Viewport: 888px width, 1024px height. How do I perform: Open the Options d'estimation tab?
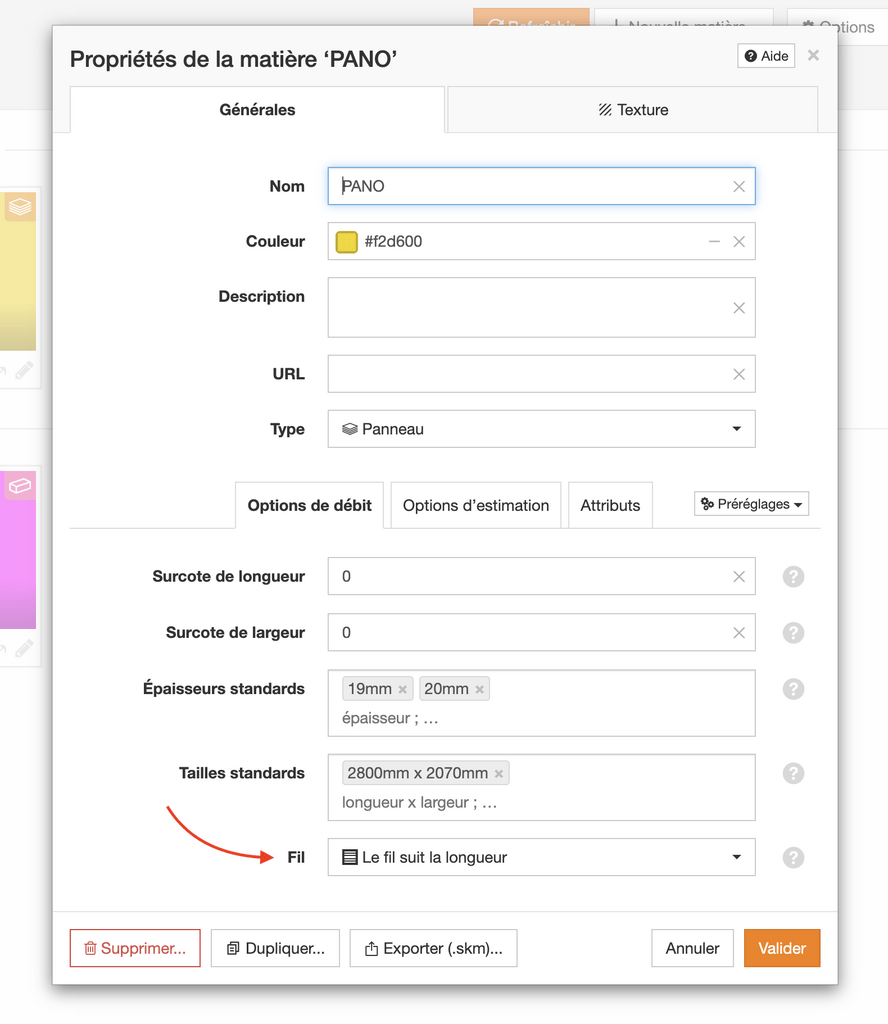[476, 505]
